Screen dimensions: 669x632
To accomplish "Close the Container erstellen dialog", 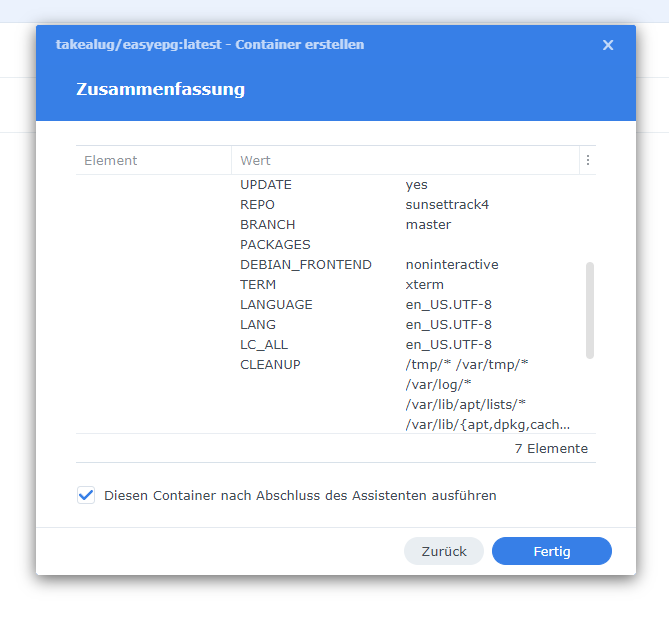I will (608, 45).
